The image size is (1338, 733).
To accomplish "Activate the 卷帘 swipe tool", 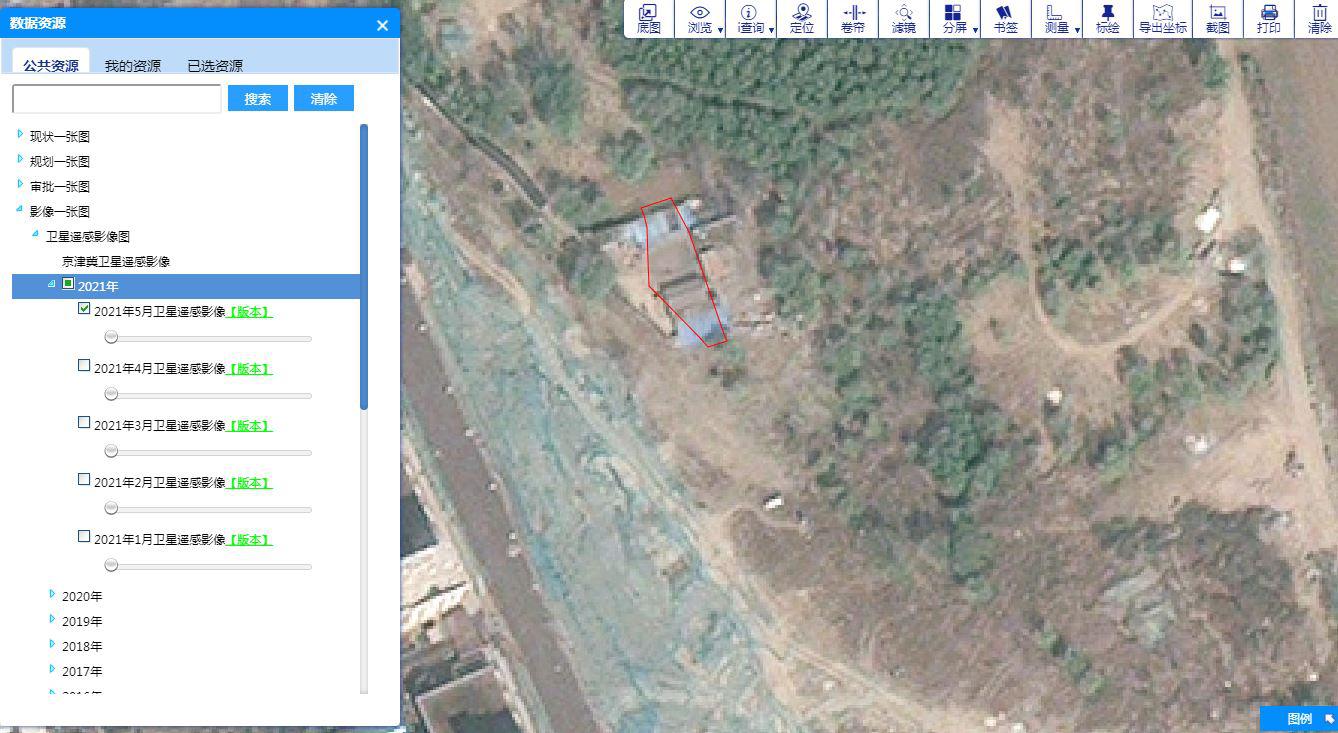I will pyautogui.click(x=853, y=19).
